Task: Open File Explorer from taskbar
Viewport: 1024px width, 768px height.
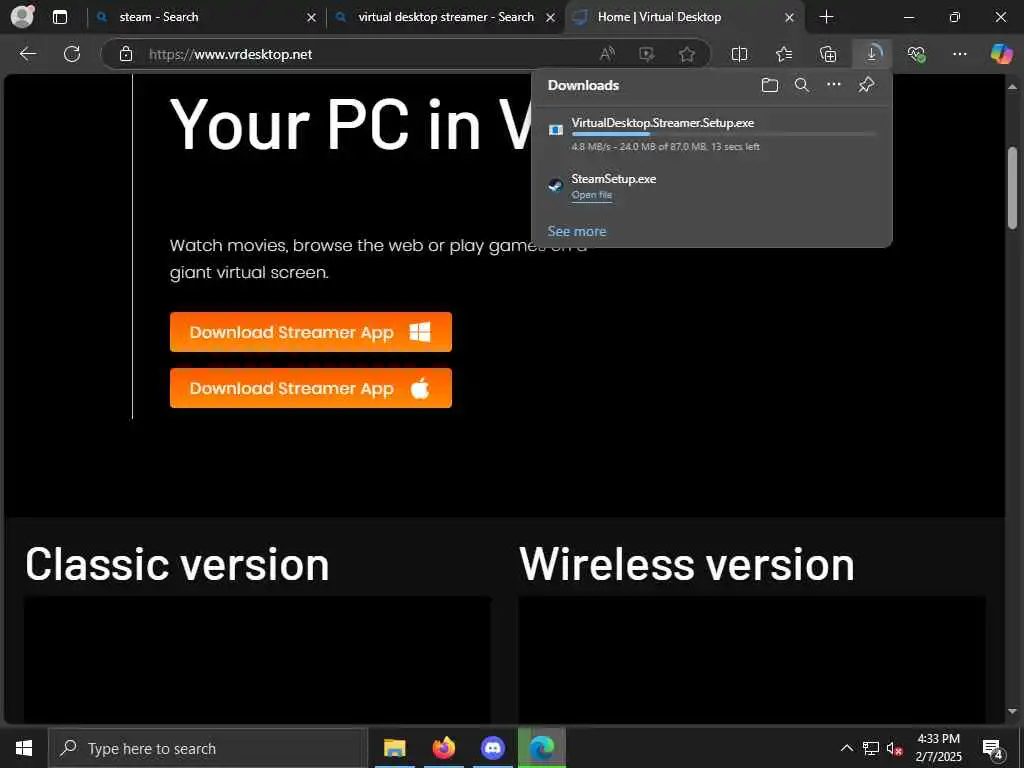Action: coord(394,748)
